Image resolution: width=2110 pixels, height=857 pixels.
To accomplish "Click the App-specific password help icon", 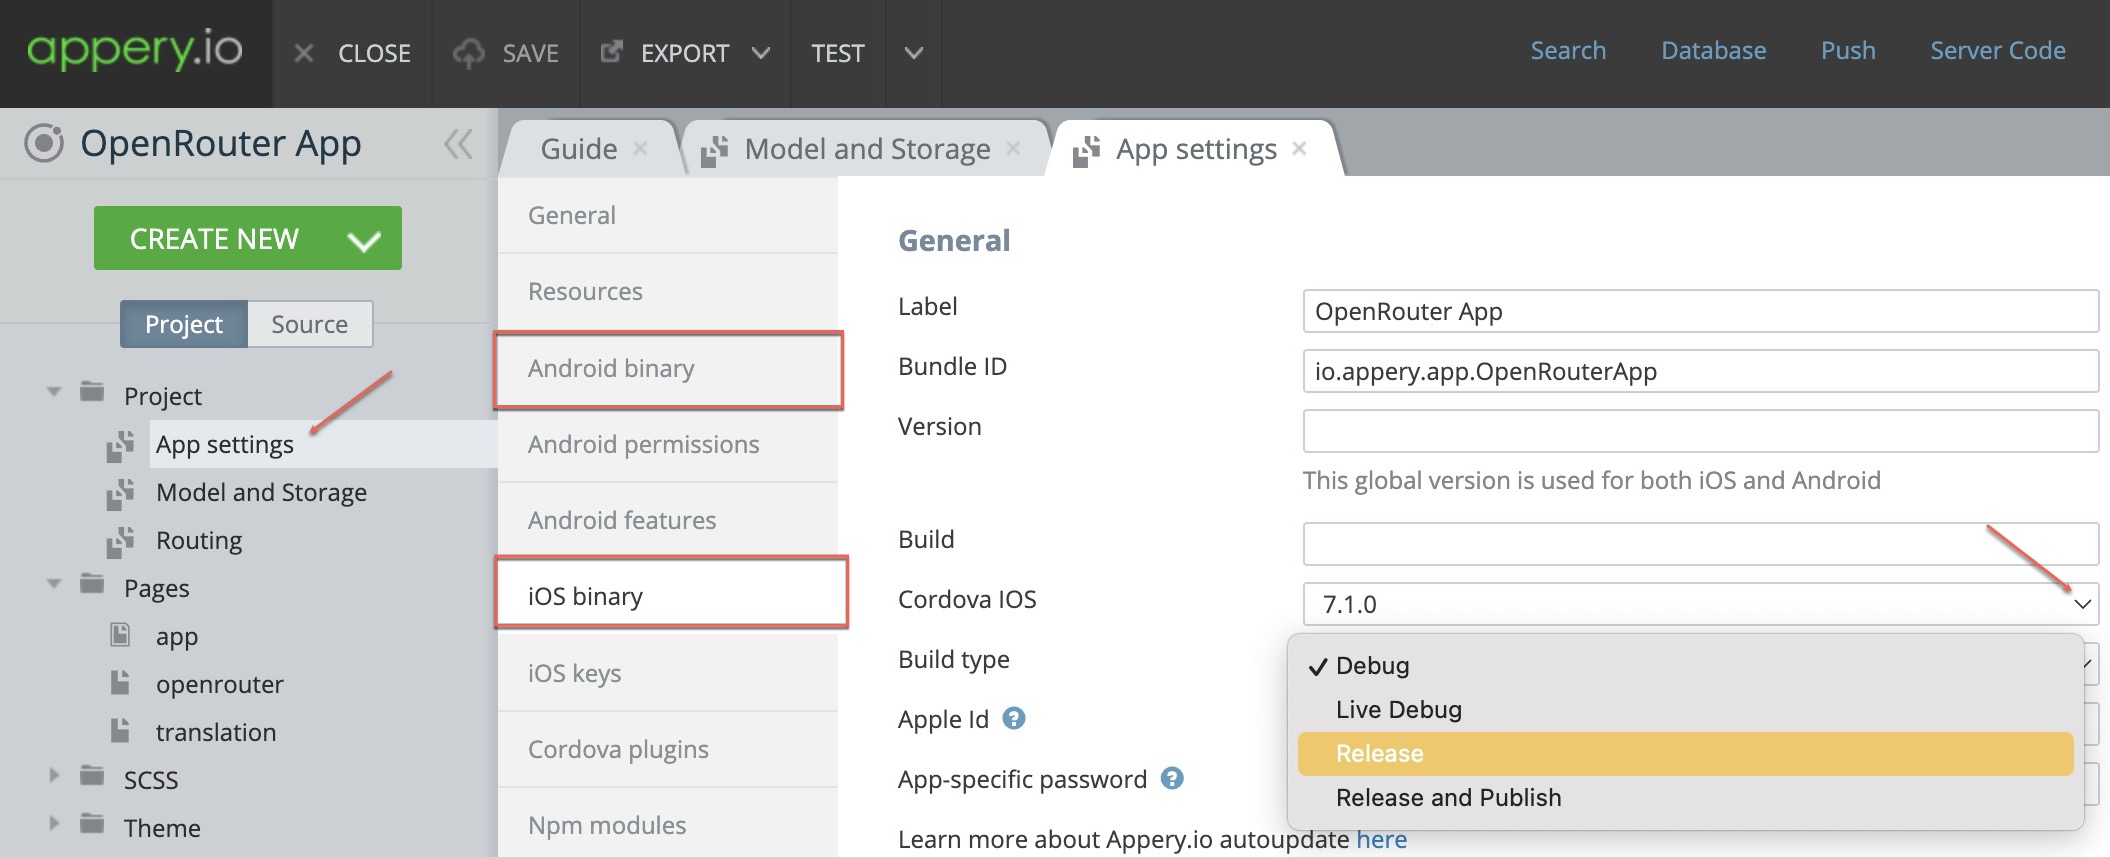I will (x=1171, y=778).
